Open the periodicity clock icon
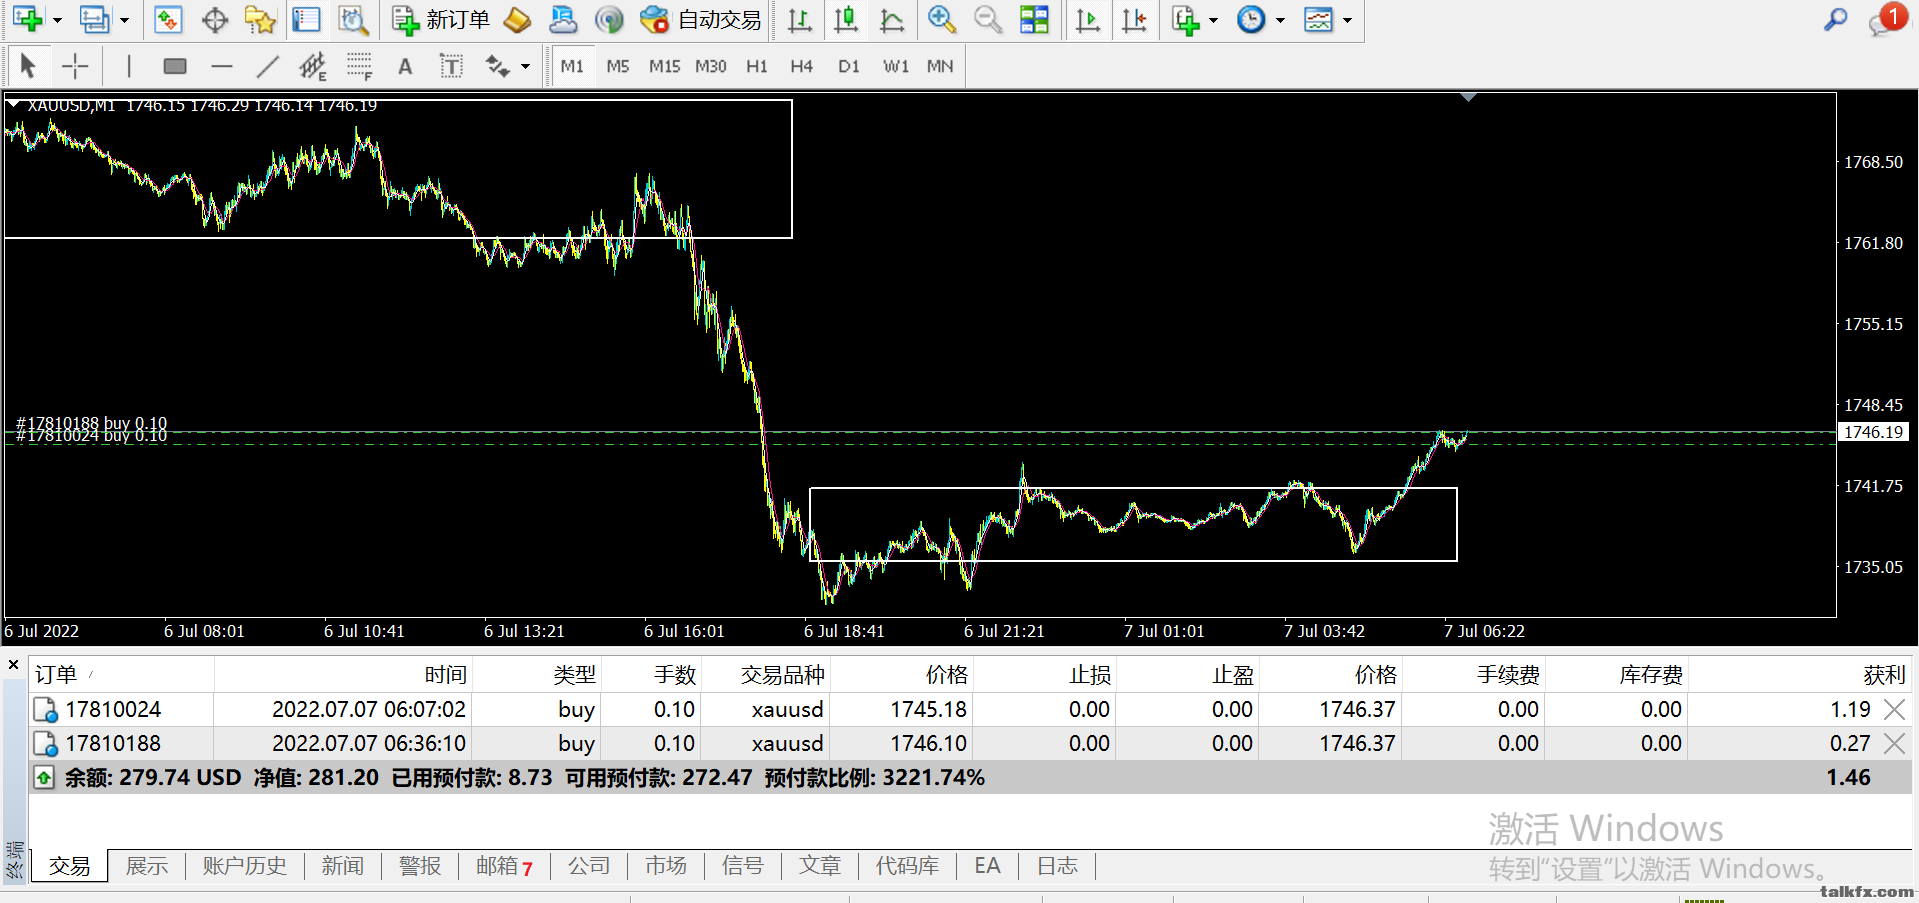 1251,19
